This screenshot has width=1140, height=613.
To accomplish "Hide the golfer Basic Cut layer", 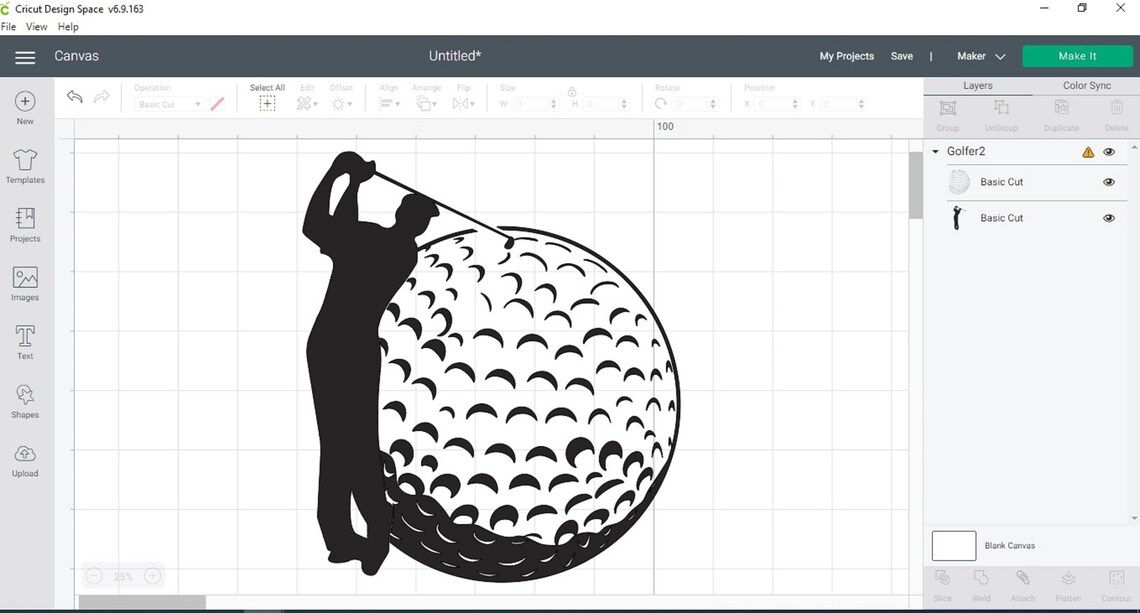I will (1108, 217).
